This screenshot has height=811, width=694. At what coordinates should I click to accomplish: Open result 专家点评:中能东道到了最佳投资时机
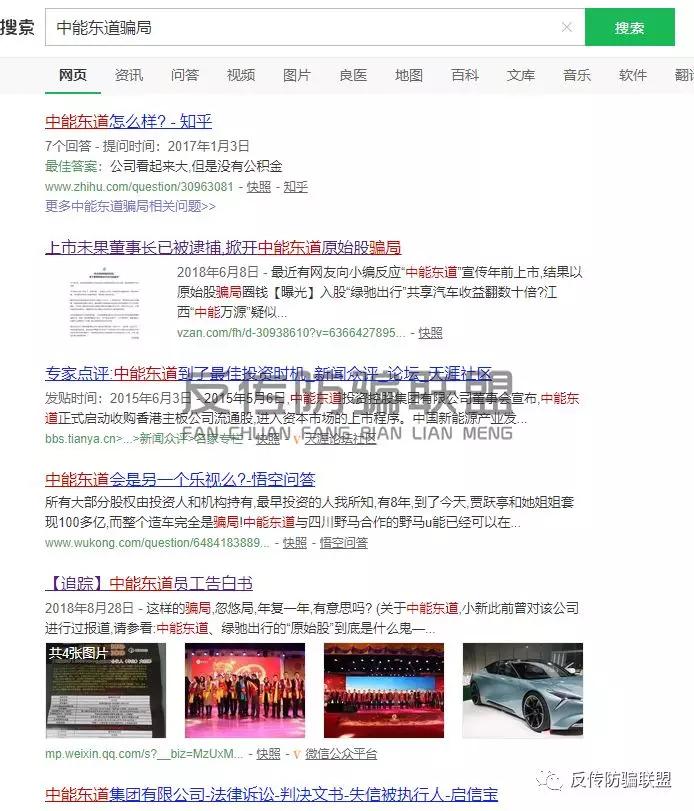tap(268, 373)
